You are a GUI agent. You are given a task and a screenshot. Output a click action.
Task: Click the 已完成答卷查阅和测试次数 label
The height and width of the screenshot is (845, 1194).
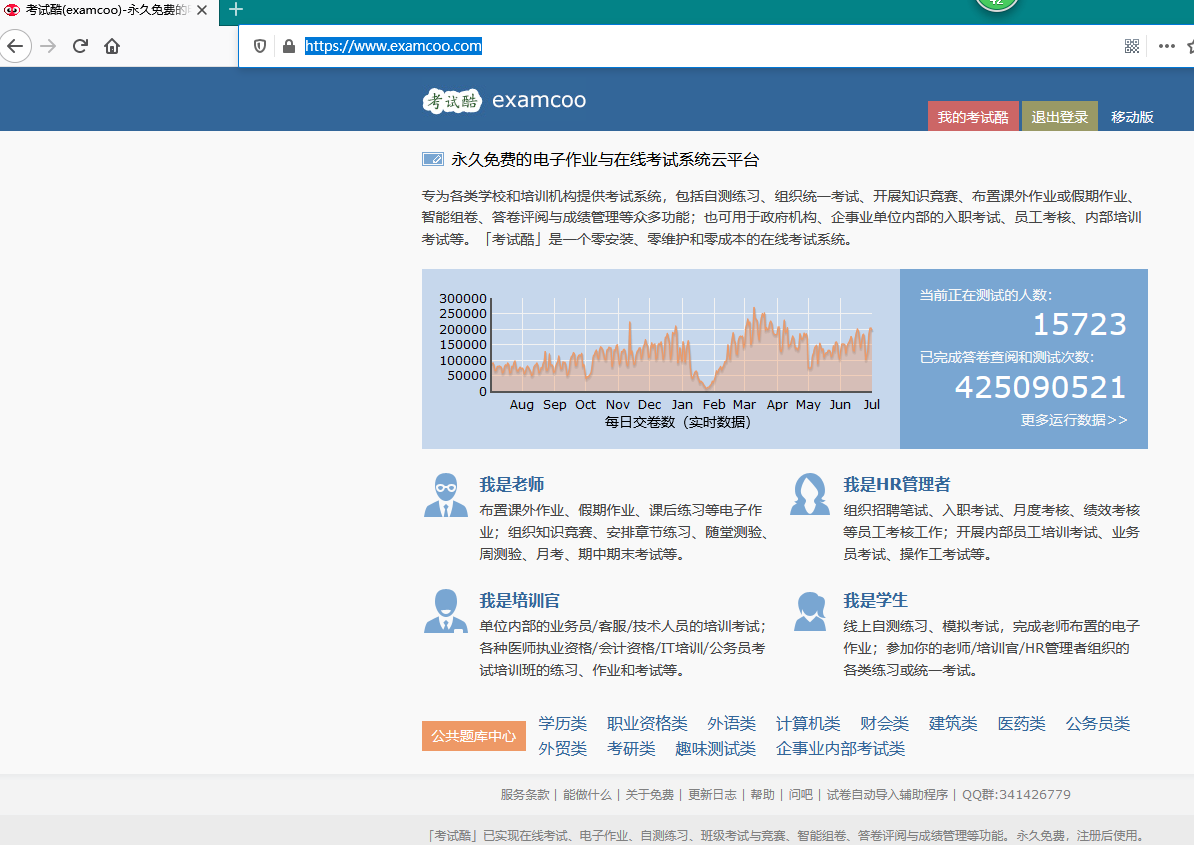[x=1007, y=357]
